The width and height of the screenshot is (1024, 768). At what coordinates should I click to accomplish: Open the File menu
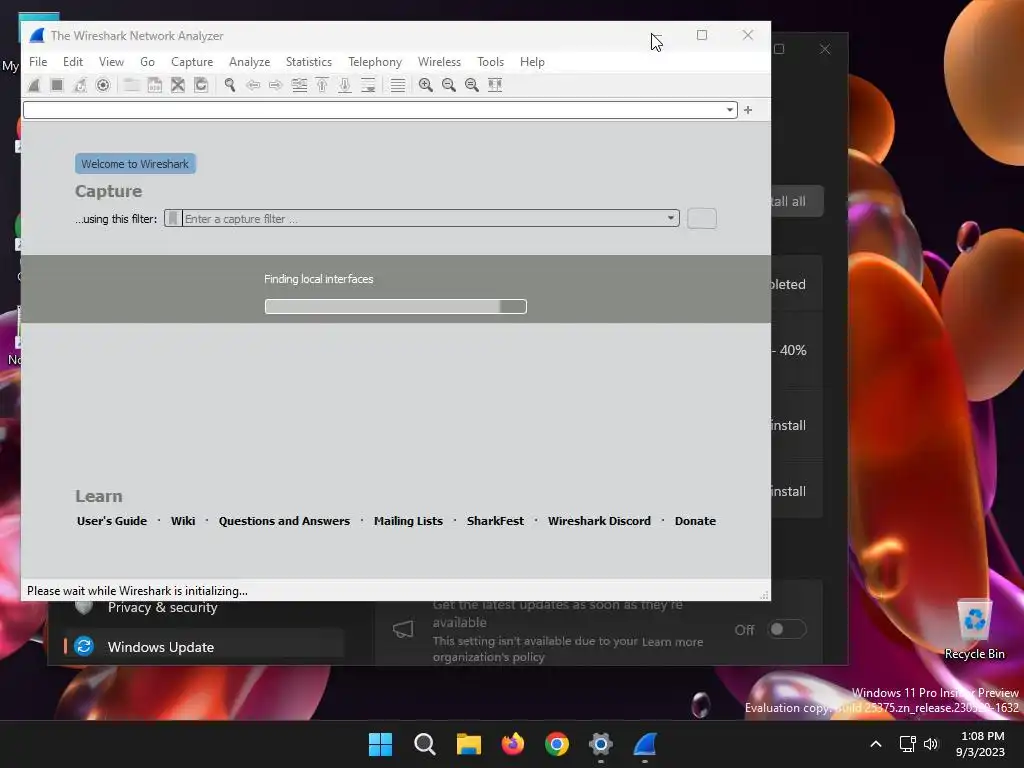coord(38,62)
